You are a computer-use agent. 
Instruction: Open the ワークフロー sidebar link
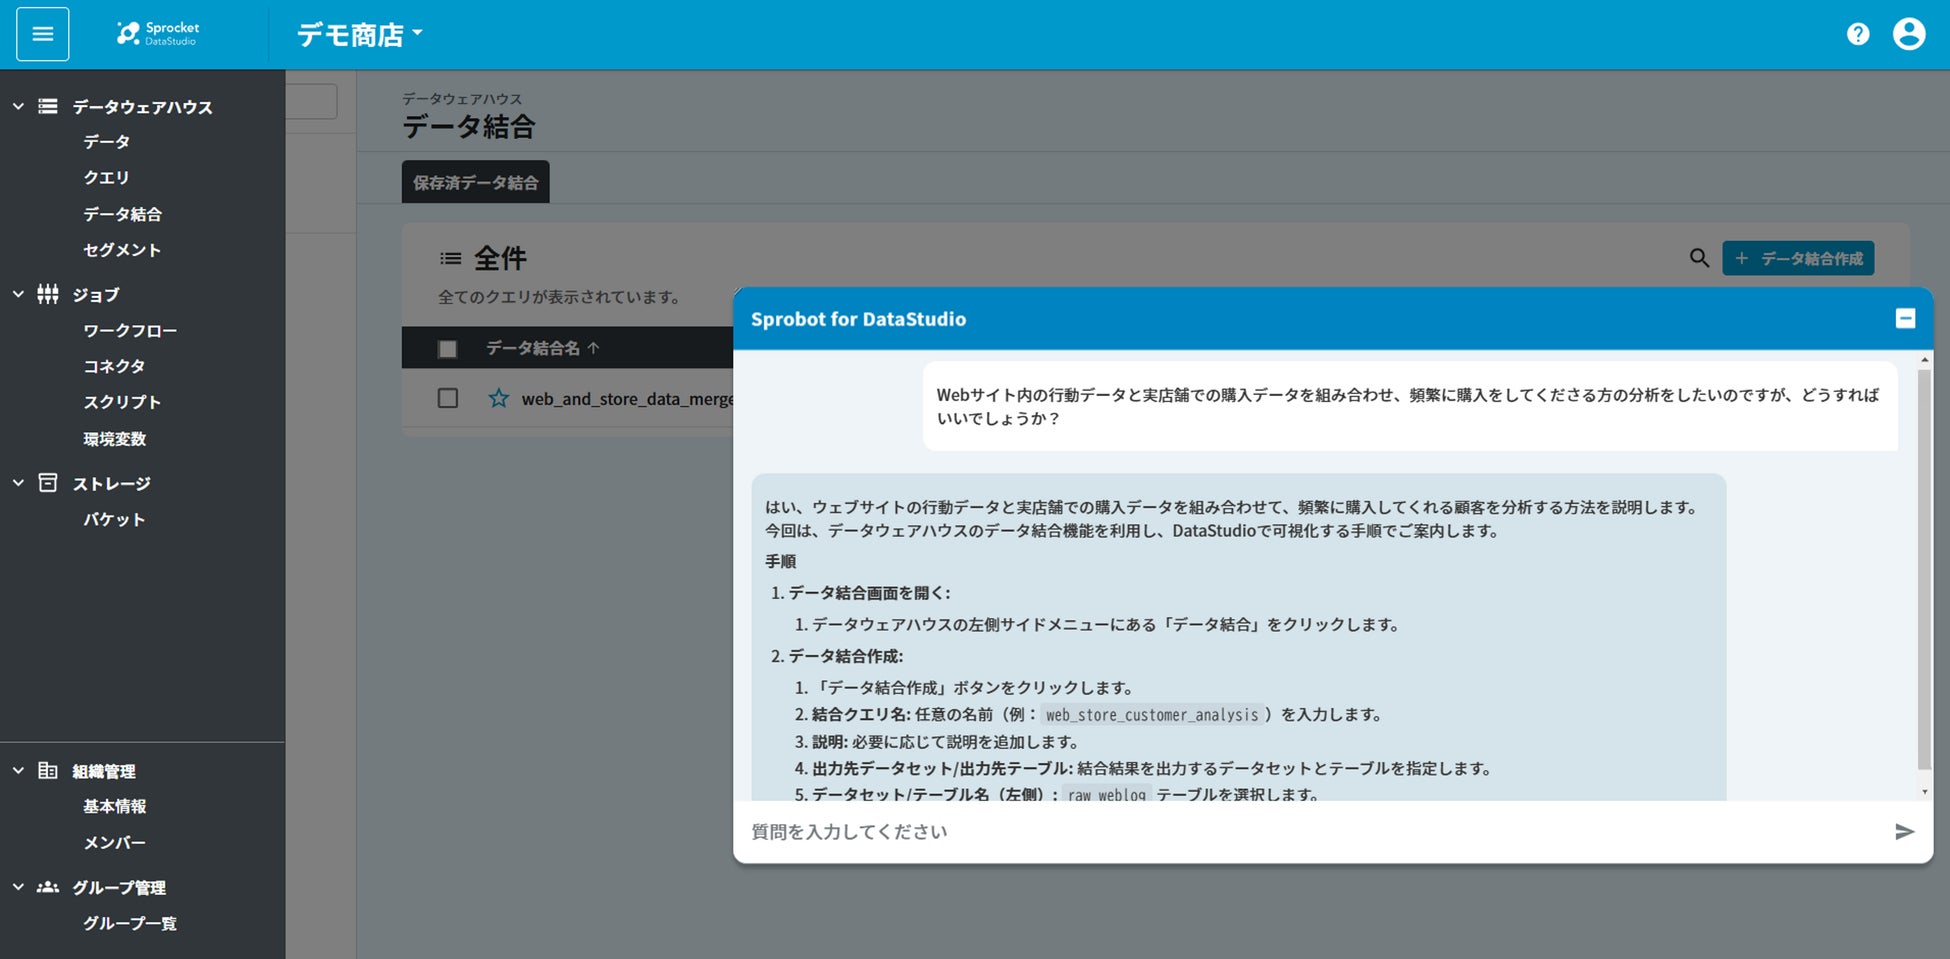(130, 330)
